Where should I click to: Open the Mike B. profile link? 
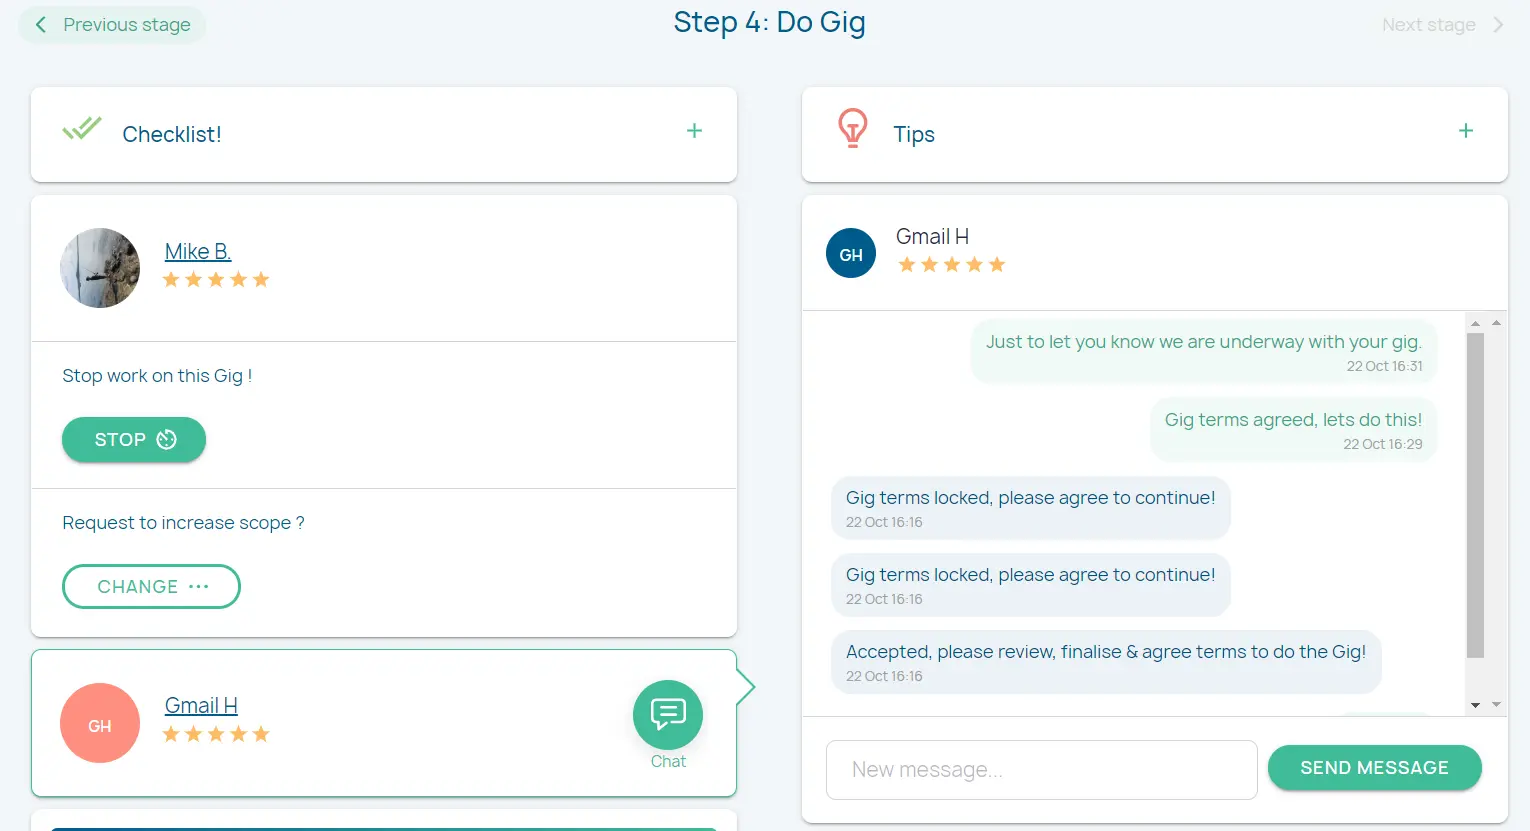tap(198, 251)
